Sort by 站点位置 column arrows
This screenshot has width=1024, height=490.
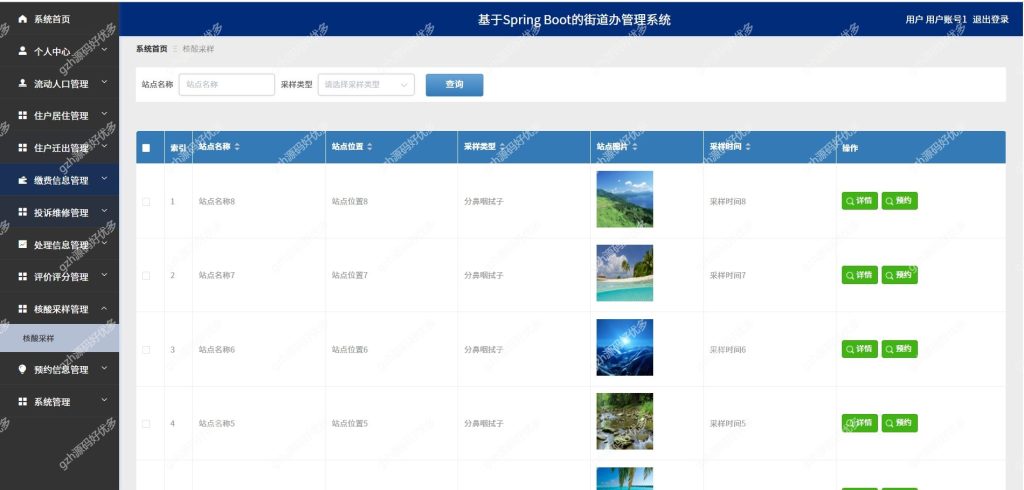[x=370, y=147]
